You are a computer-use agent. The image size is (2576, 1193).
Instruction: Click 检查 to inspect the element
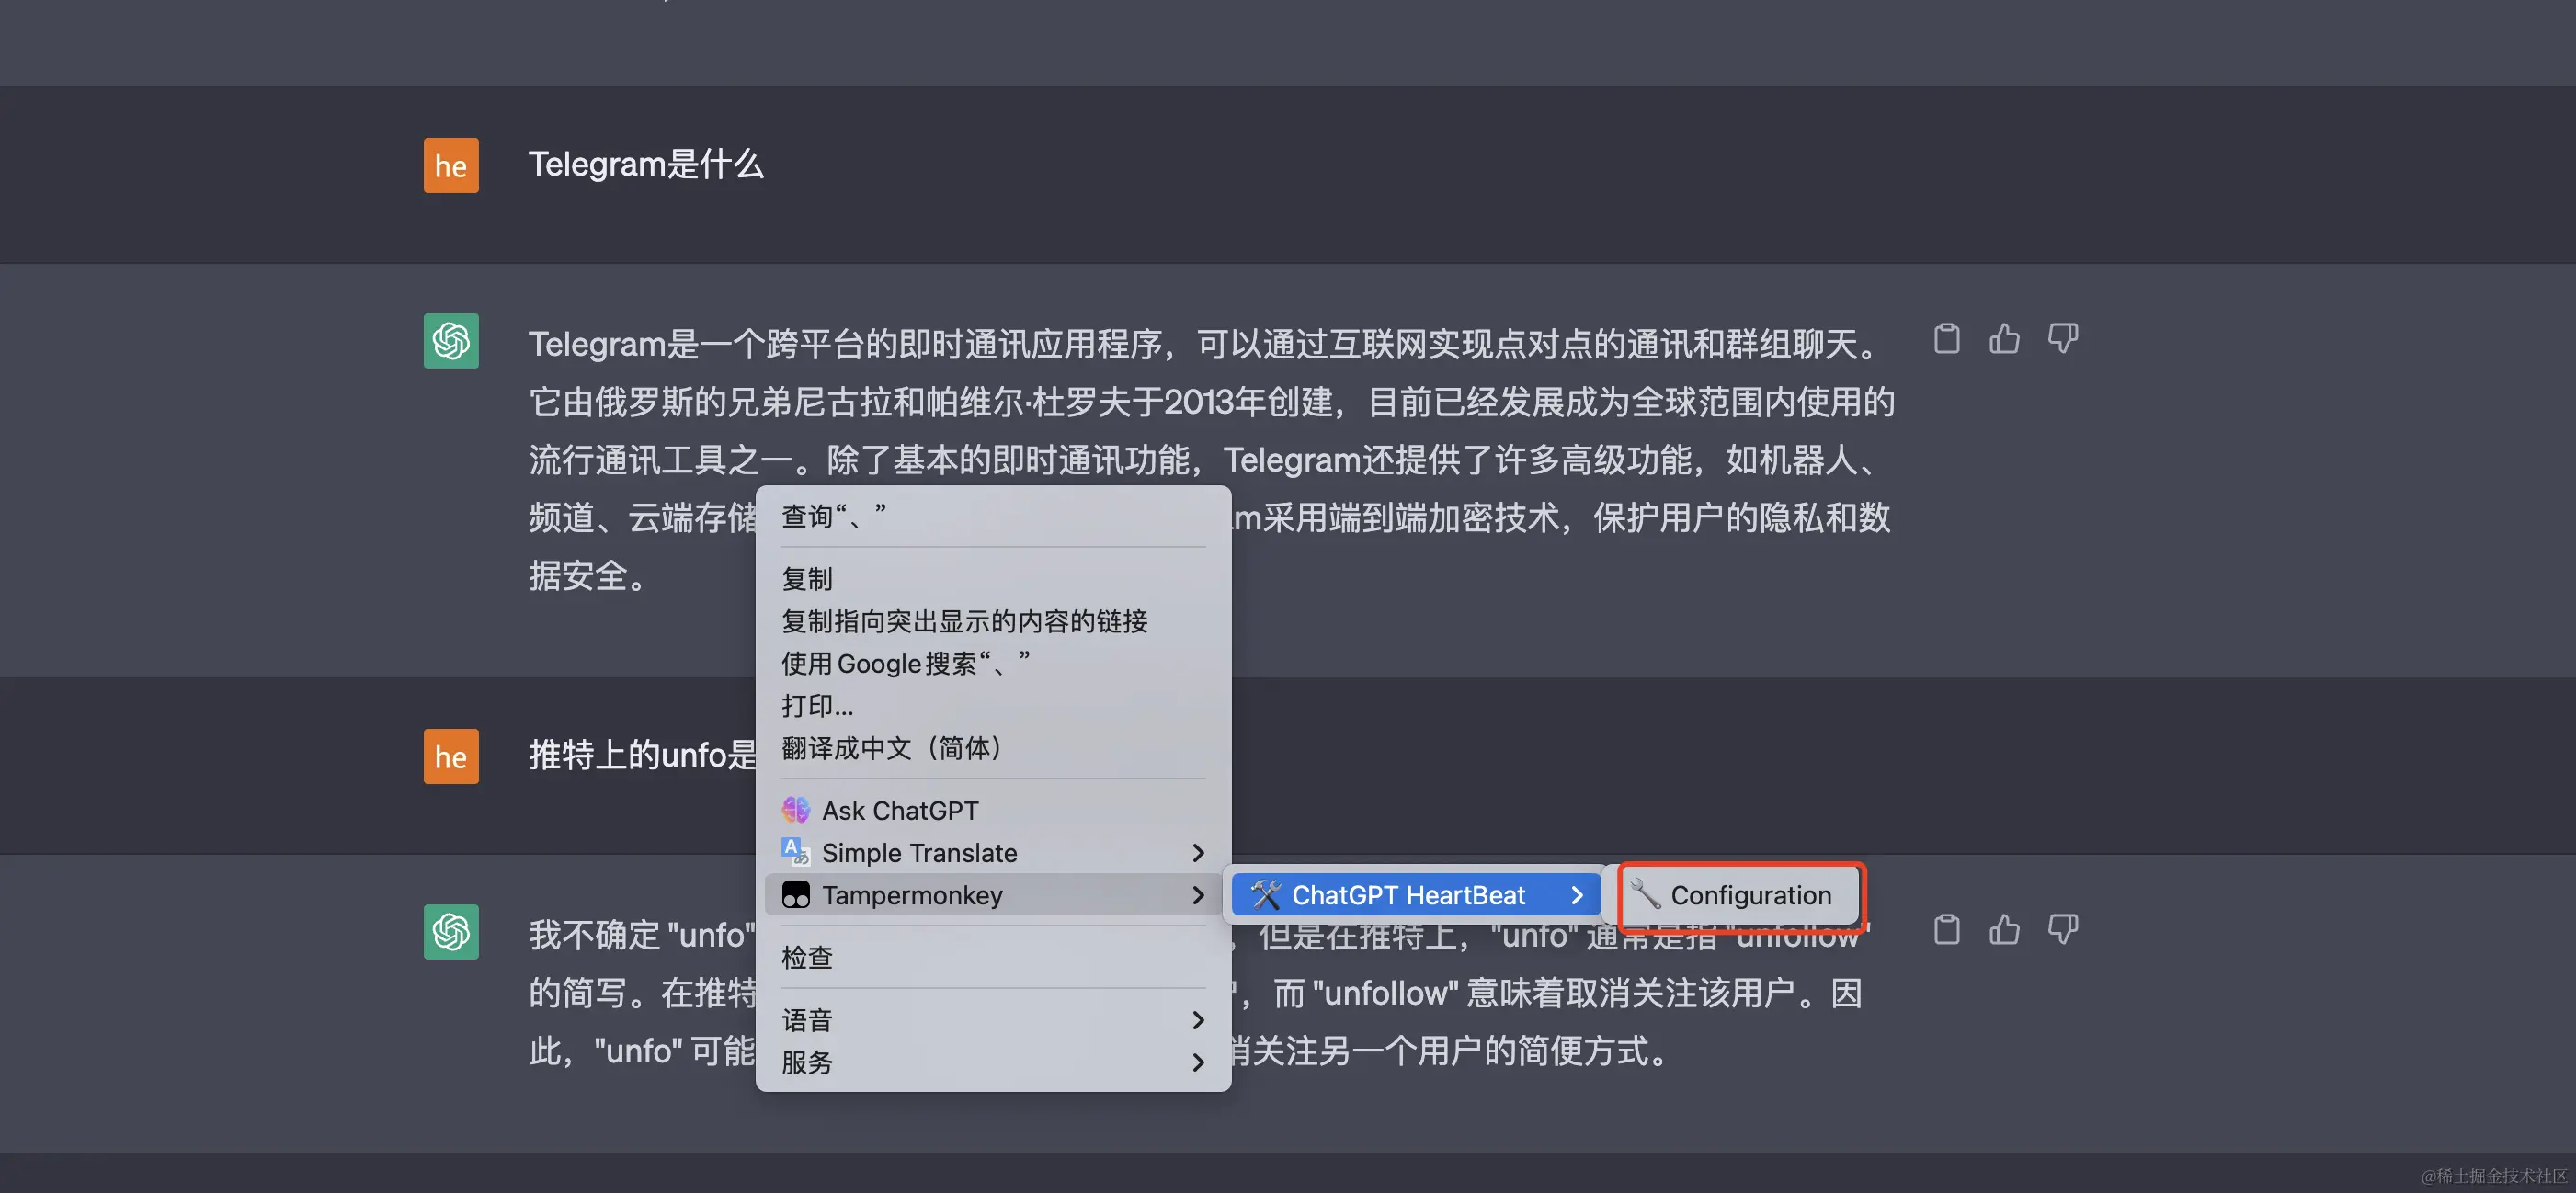coord(806,958)
